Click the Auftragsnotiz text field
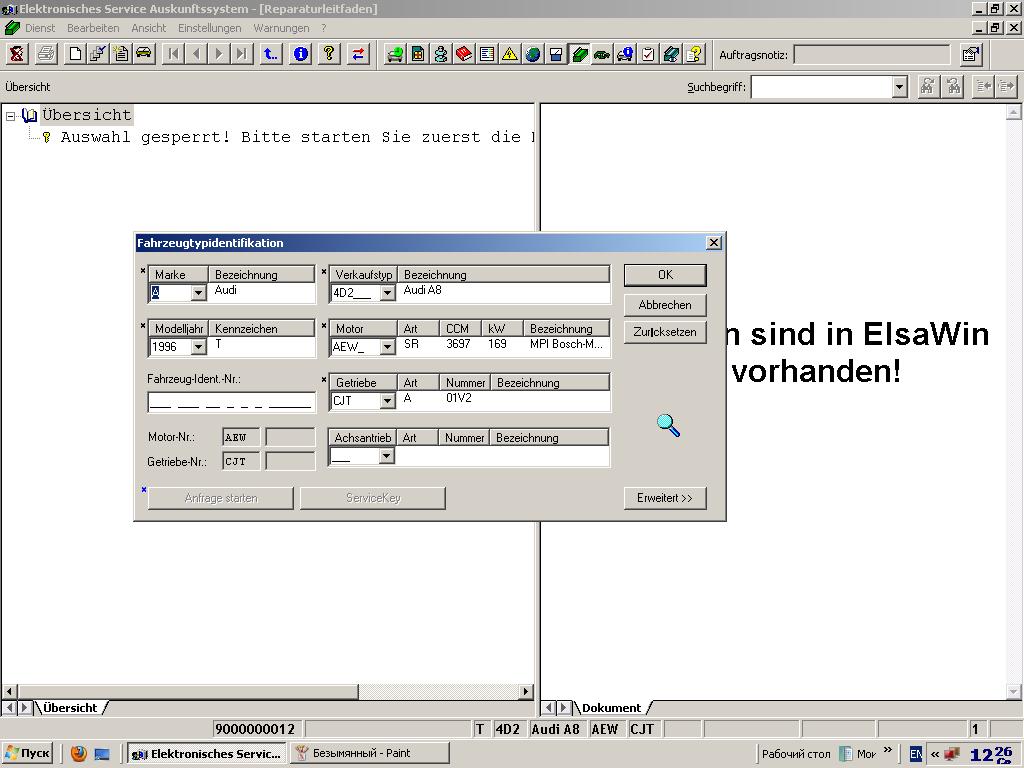 [872, 55]
